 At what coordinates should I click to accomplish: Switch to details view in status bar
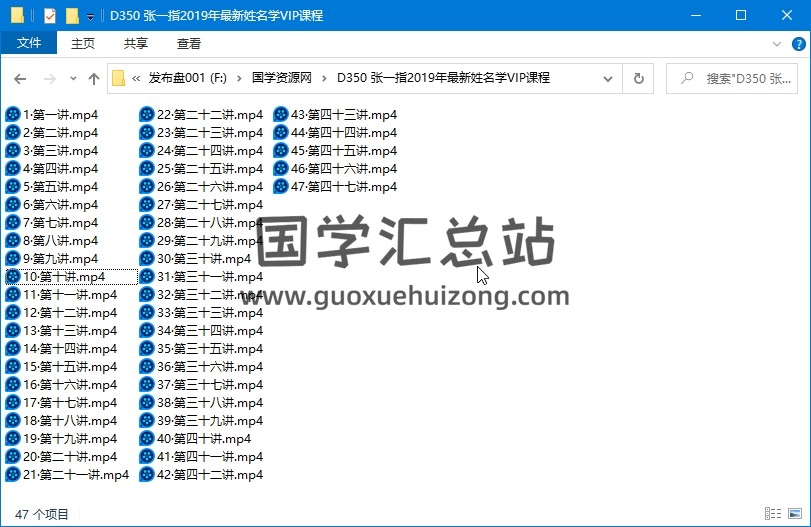(x=773, y=514)
